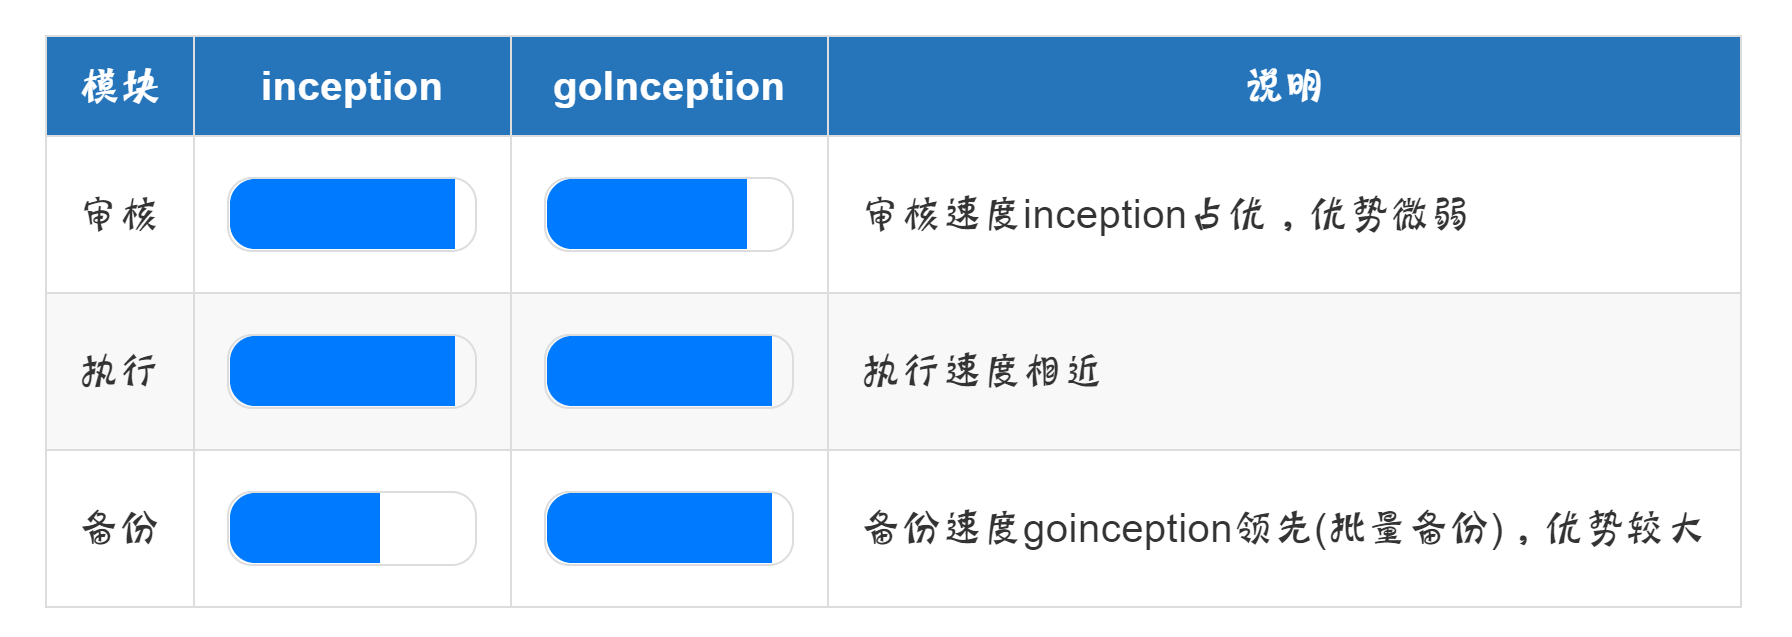Screen dimensions: 1792x637
Task: Click empty white part of inception 备份 bar
Action: [425, 528]
